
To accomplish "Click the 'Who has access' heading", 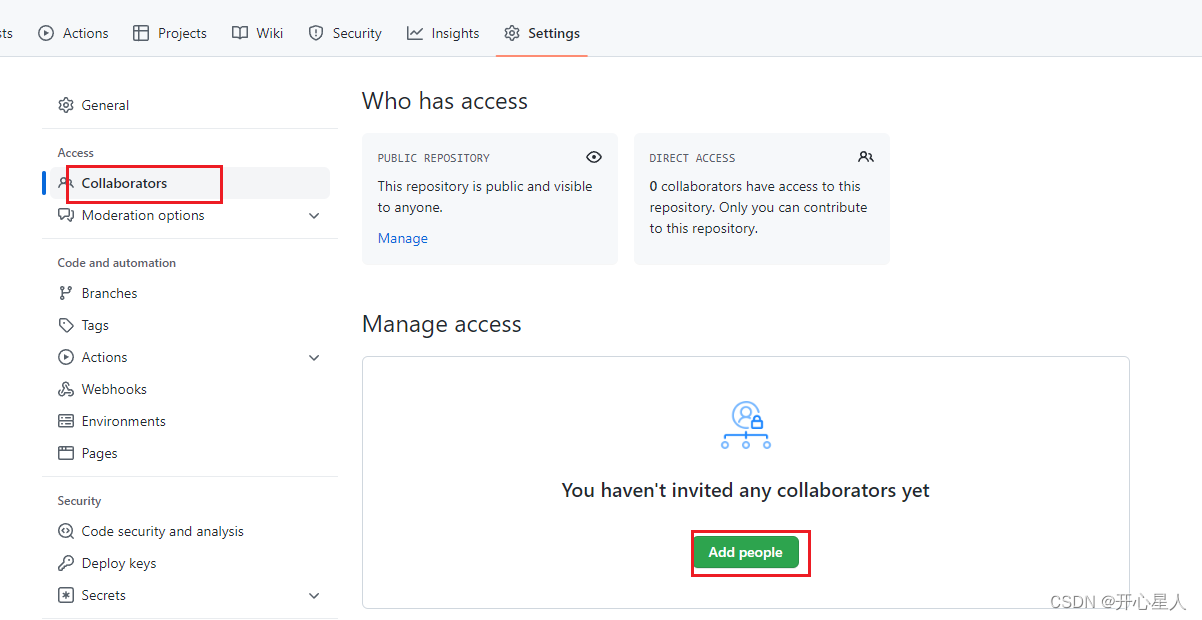I will [x=445, y=101].
